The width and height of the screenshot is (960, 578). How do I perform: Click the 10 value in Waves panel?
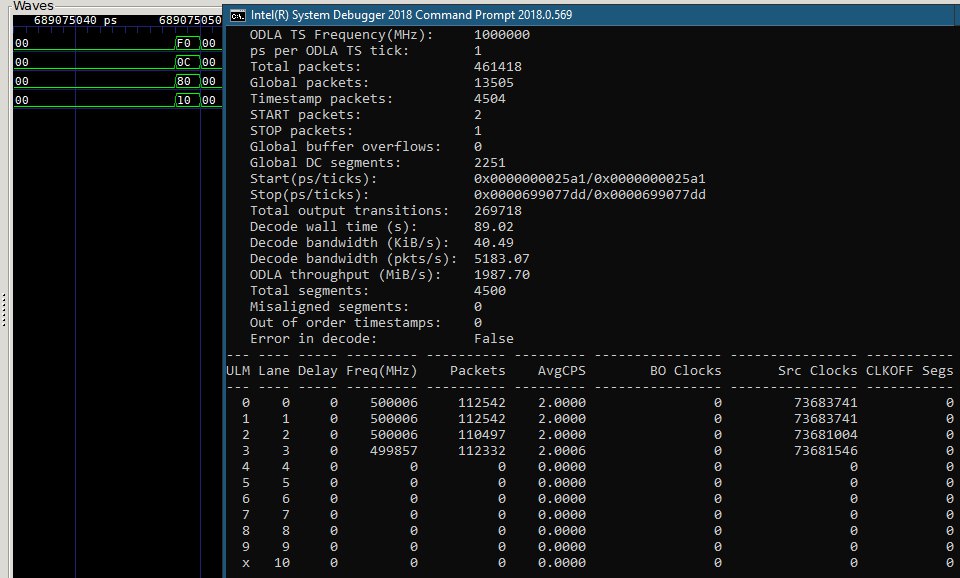(x=184, y=100)
